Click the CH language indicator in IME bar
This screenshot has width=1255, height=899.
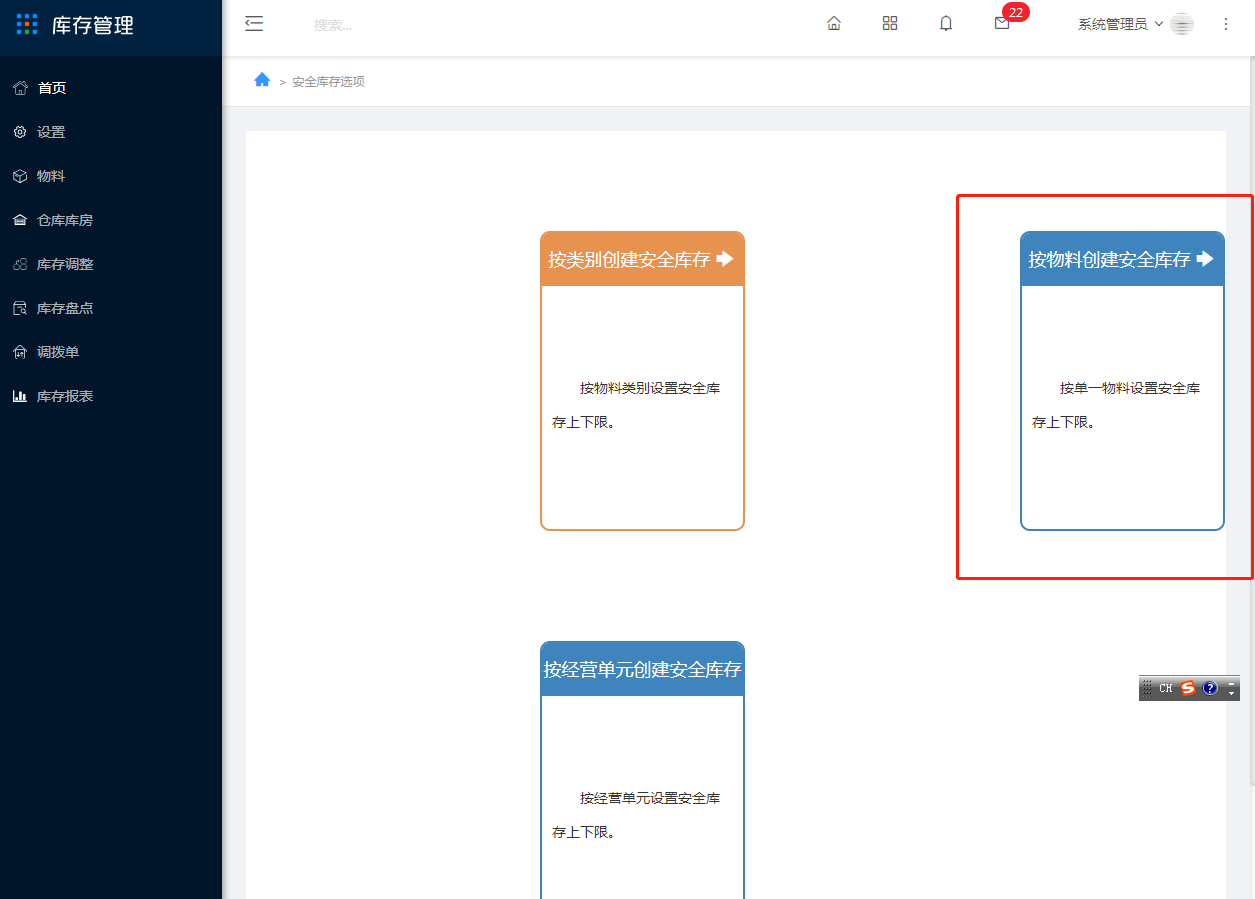[x=1166, y=688]
